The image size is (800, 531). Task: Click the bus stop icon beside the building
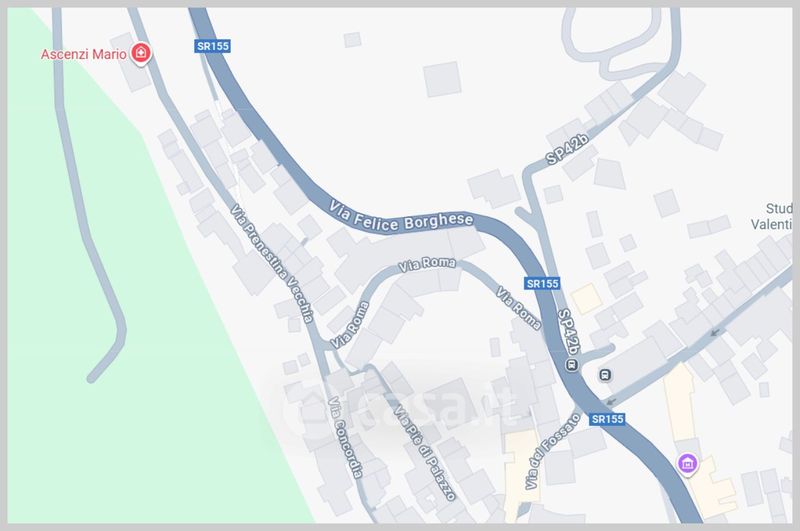(x=605, y=375)
